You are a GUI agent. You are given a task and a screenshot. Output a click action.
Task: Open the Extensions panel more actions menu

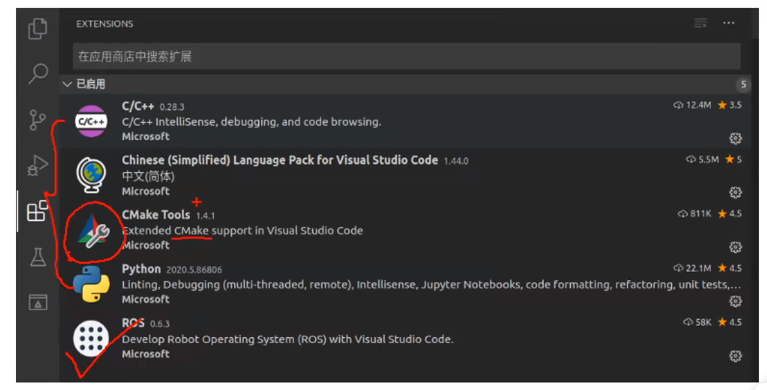(729, 23)
